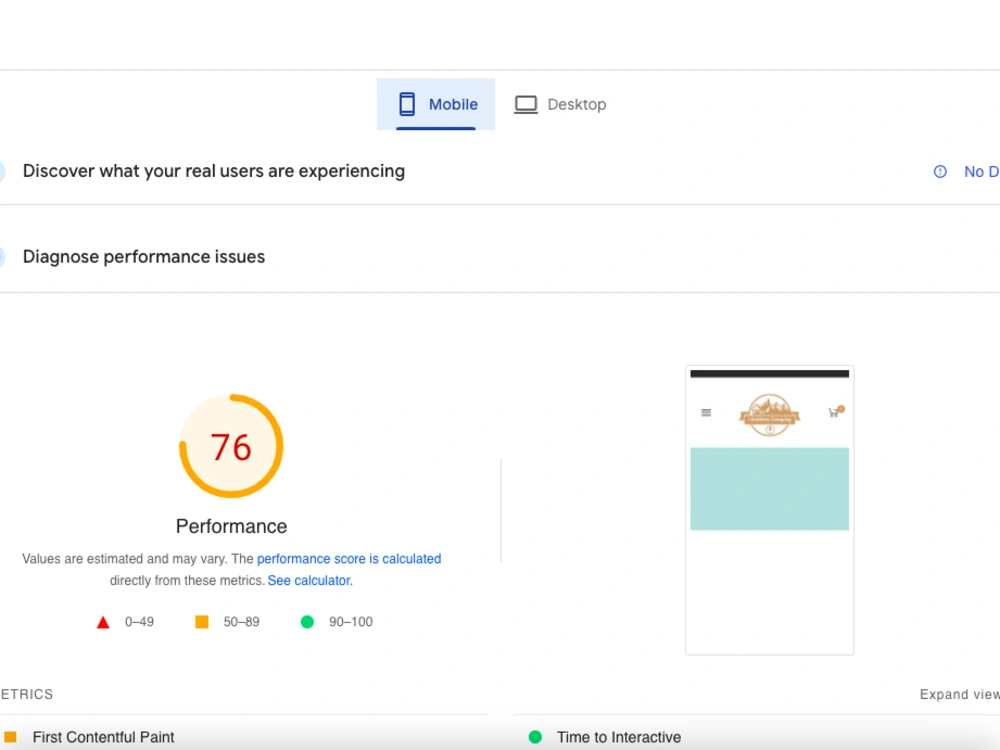This screenshot has width=1000, height=750.
Task: Click the hamburger menu icon in the preview
Action: click(706, 413)
